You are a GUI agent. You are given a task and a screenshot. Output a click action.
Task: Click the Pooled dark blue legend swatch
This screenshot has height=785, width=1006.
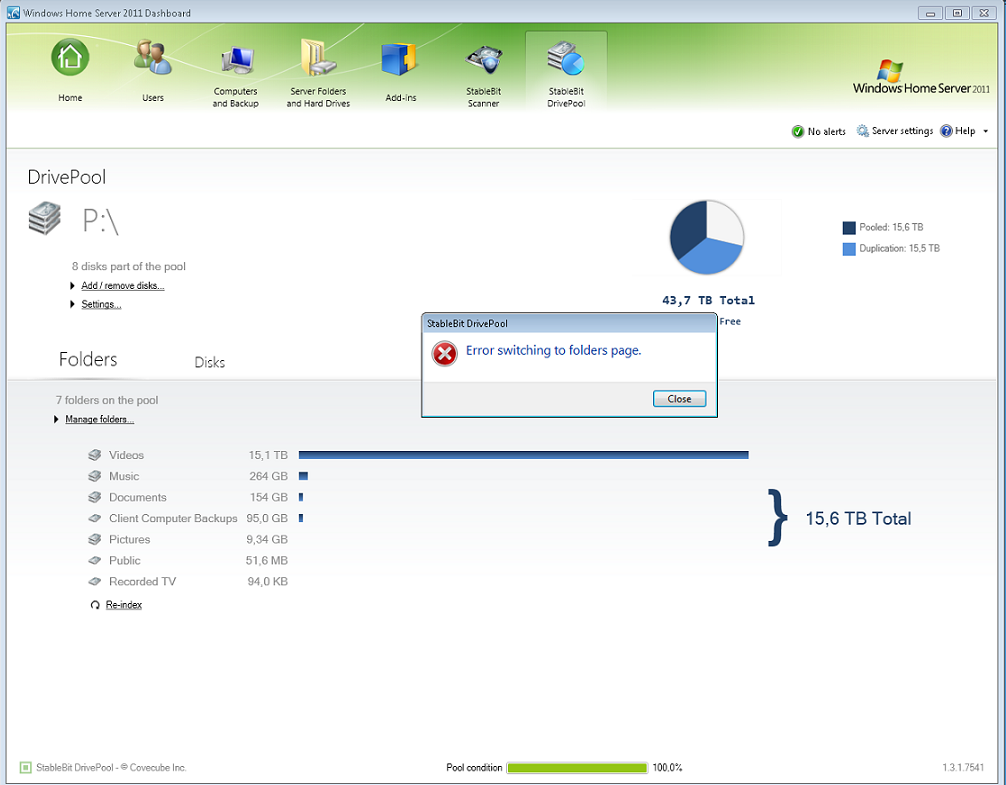point(849,228)
